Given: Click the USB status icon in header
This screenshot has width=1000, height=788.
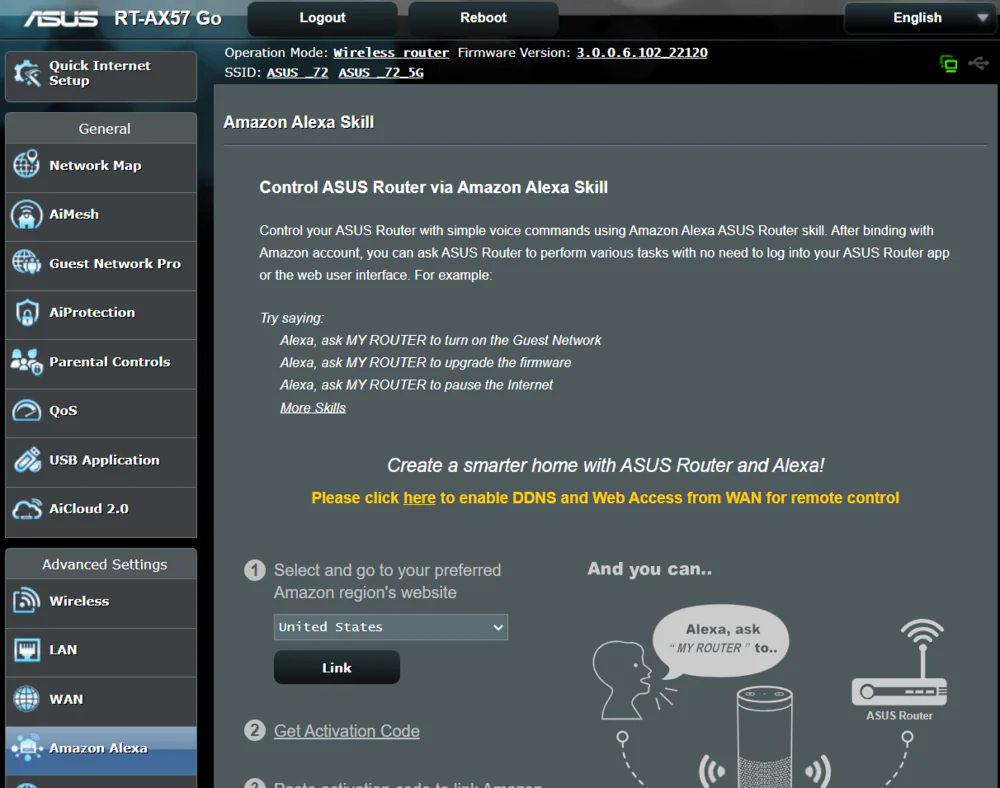Looking at the screenshot, I should point(978,63).
